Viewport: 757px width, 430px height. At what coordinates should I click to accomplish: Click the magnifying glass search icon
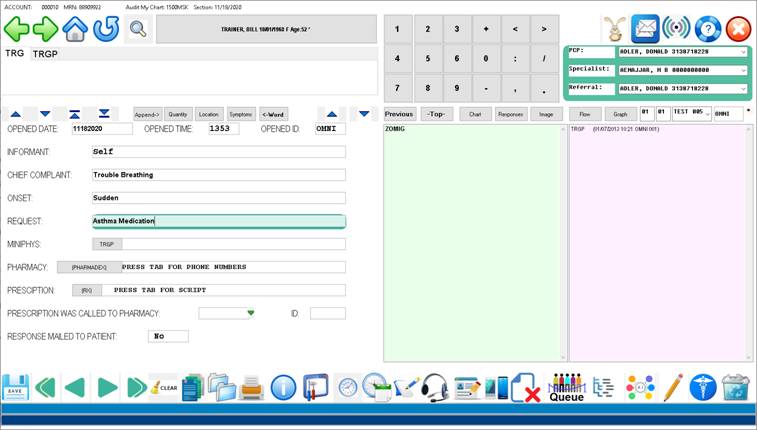click(x=137, y=28)
